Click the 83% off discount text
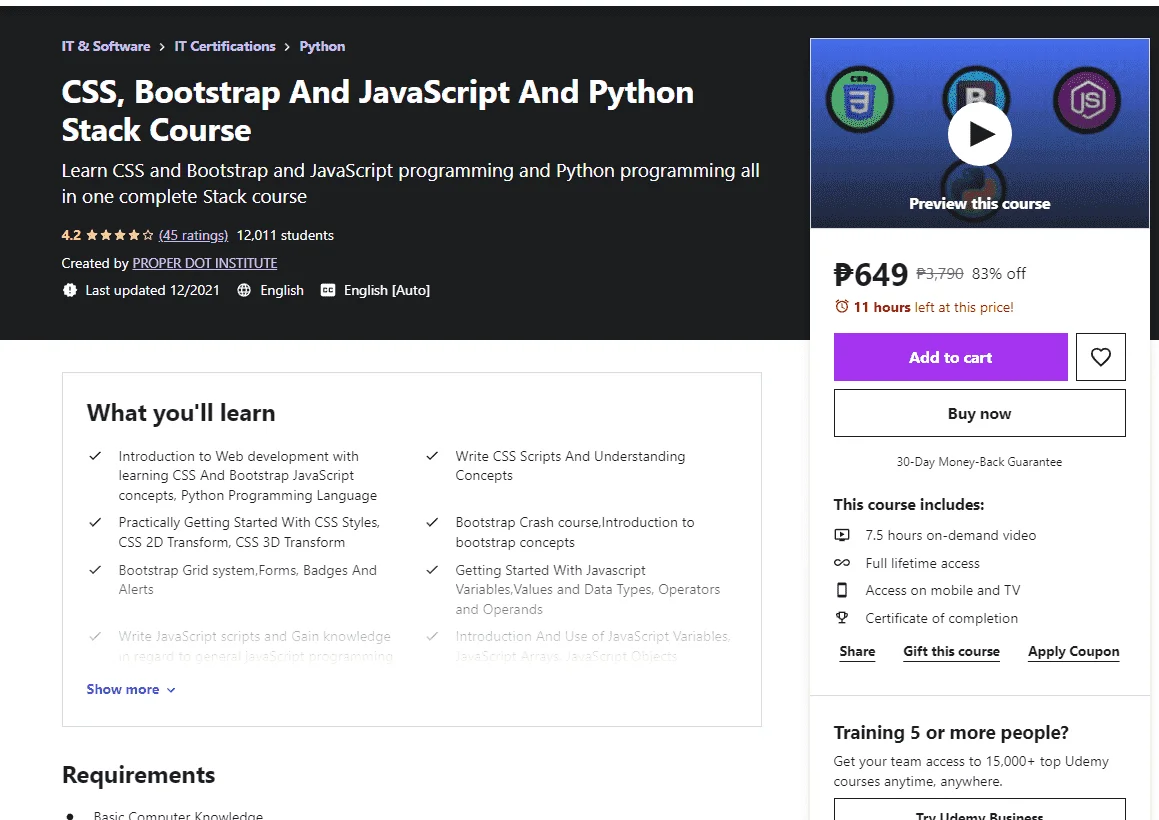This screenshot has width=1159, height=820. [x=999, y=274]
